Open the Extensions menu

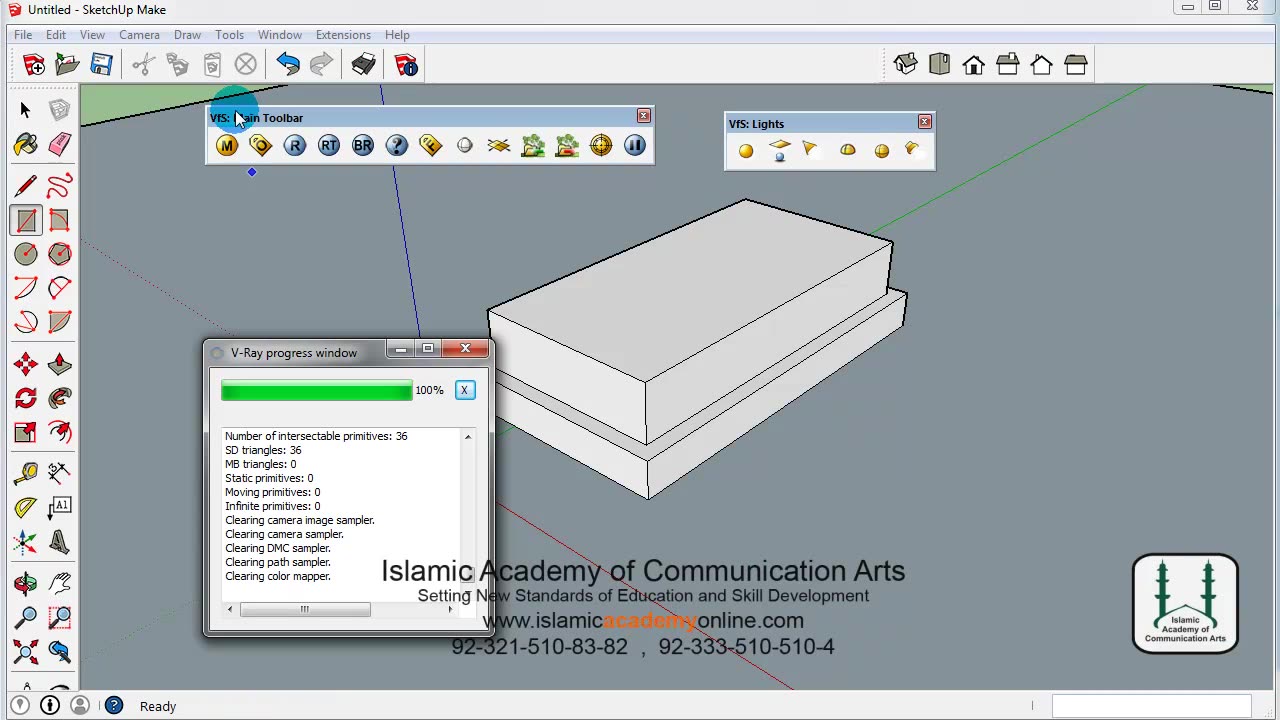click(x=343, y=35)
